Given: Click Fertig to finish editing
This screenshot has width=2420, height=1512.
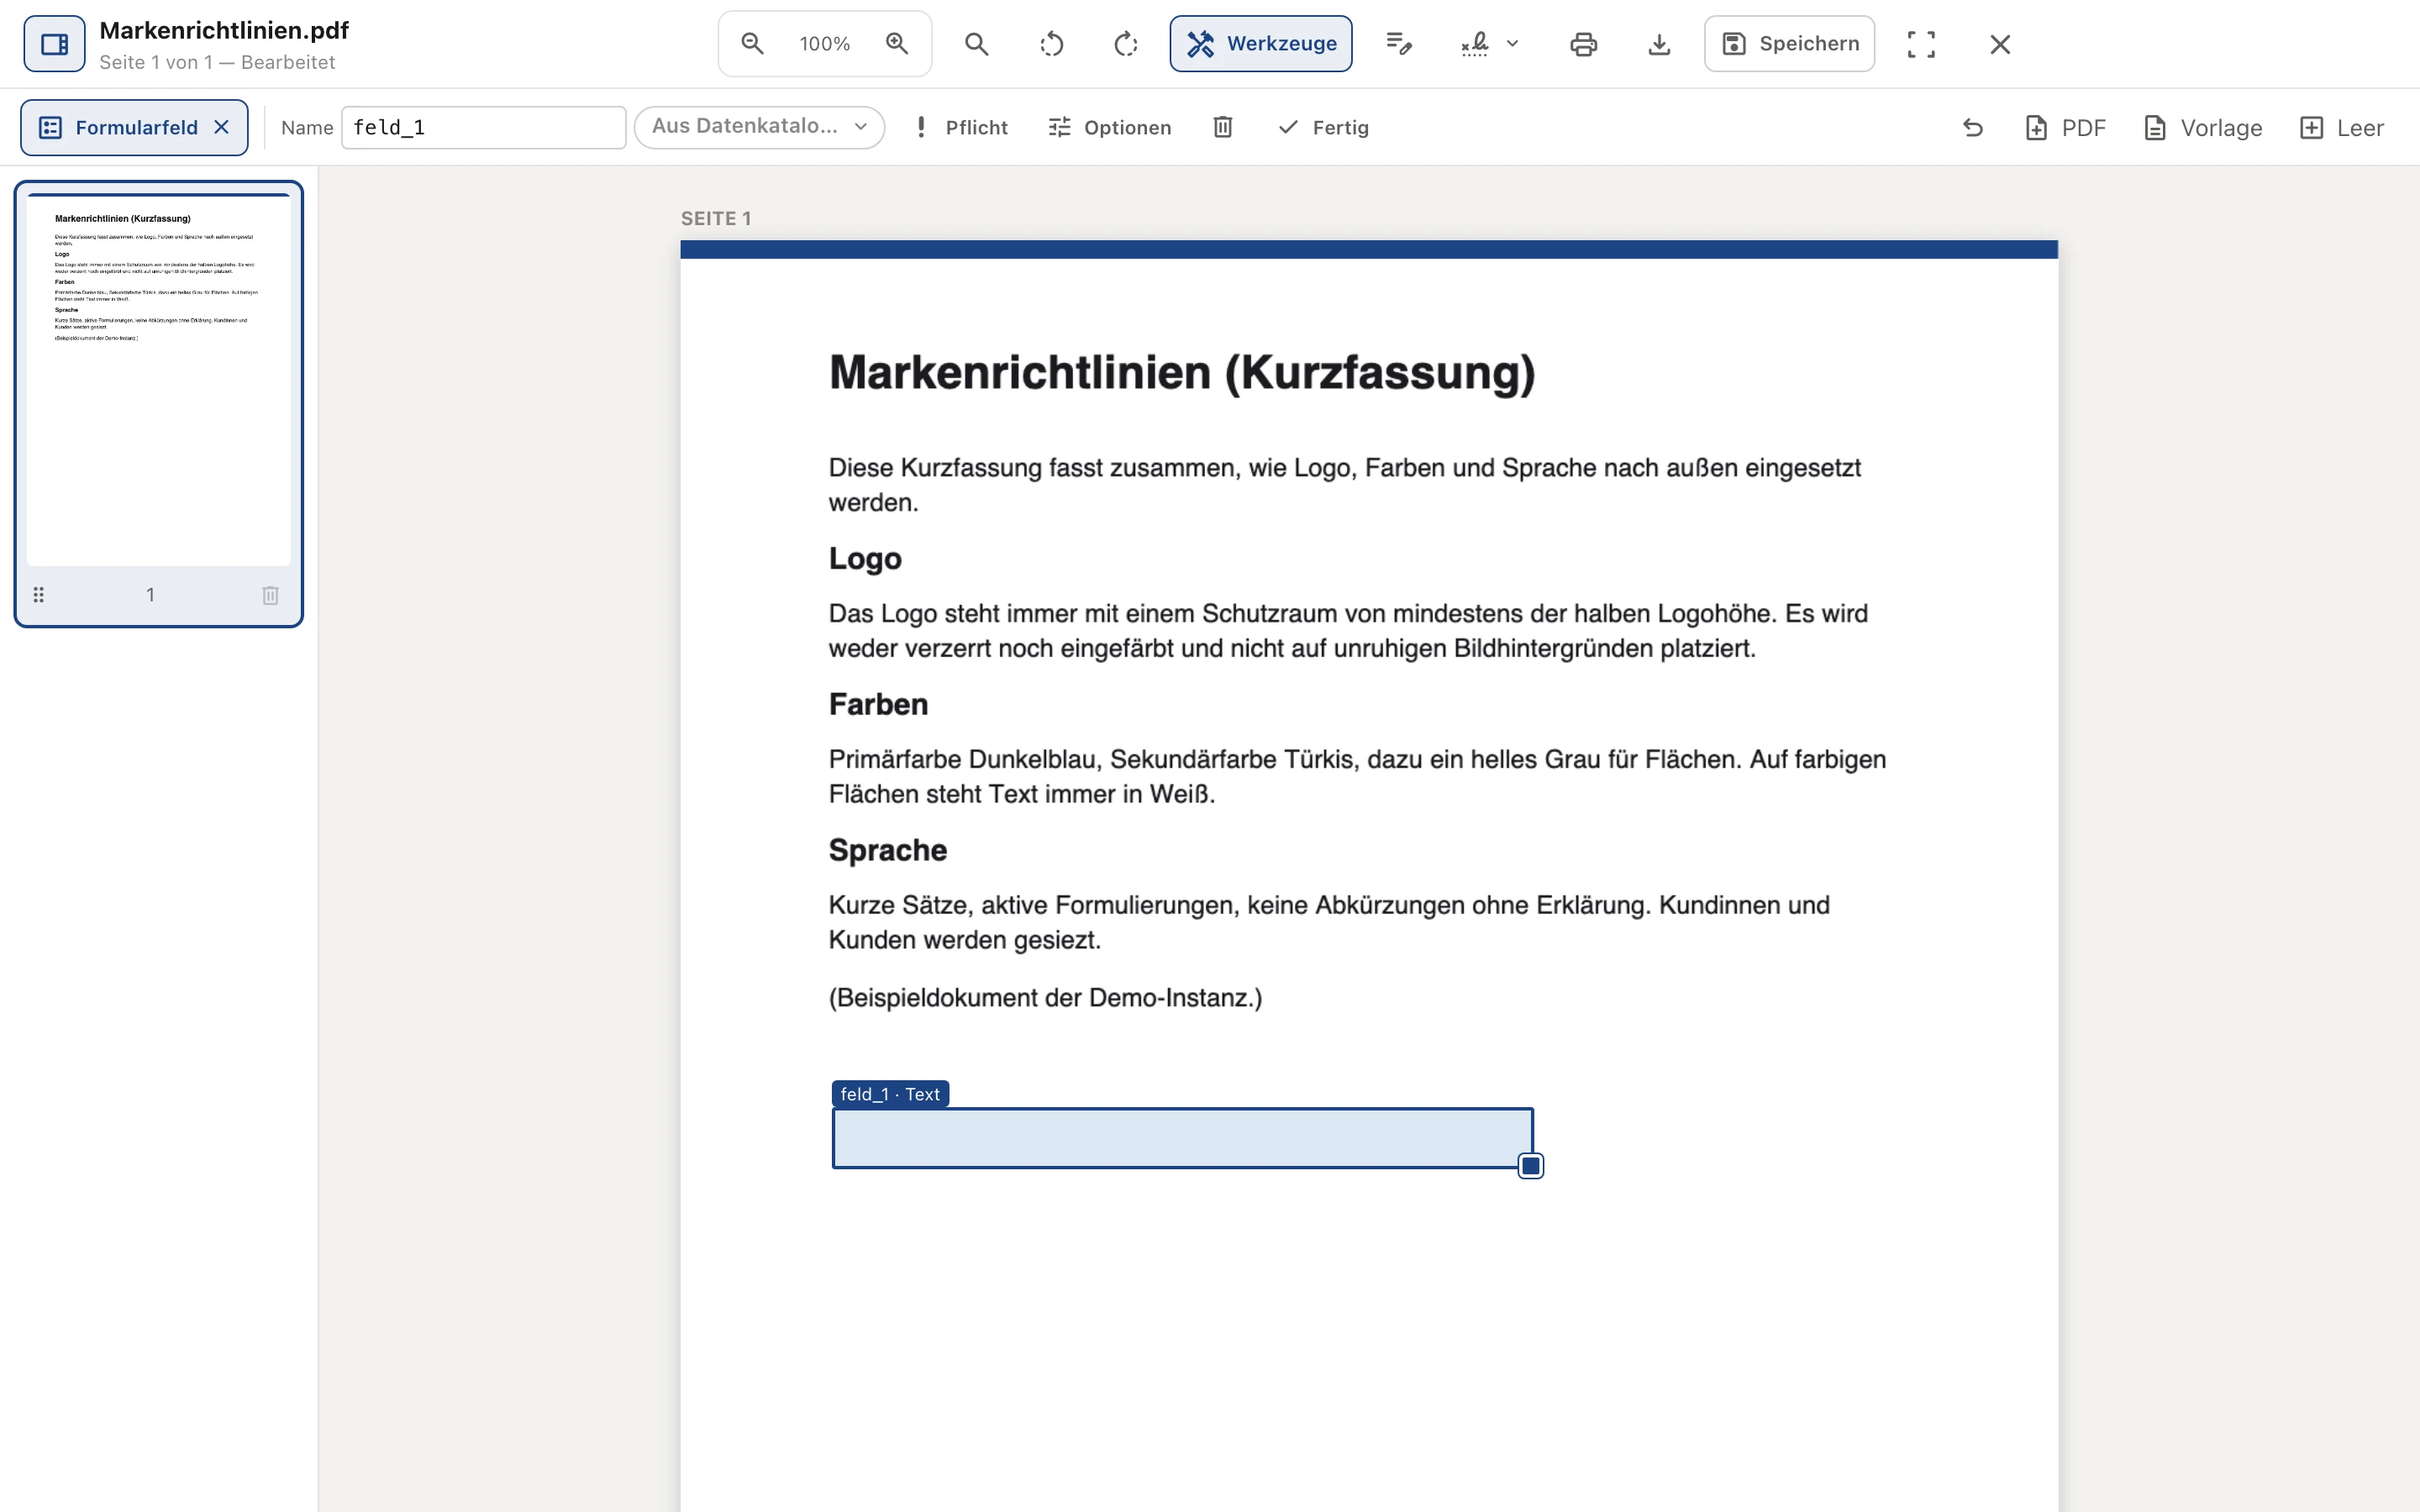Looking at the screenshot, I should coord(1324,127).
